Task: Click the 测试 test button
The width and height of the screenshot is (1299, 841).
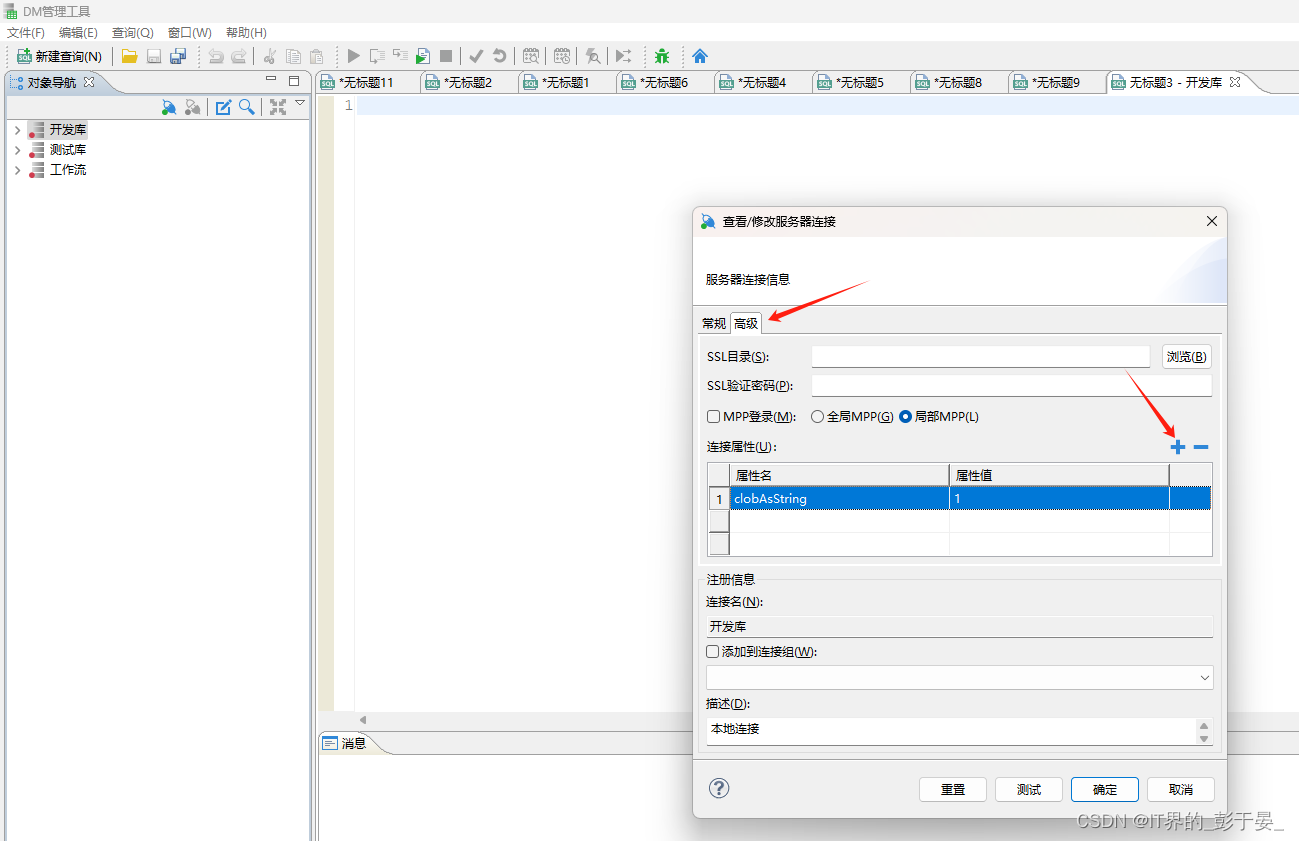Action: (1029, 789)
